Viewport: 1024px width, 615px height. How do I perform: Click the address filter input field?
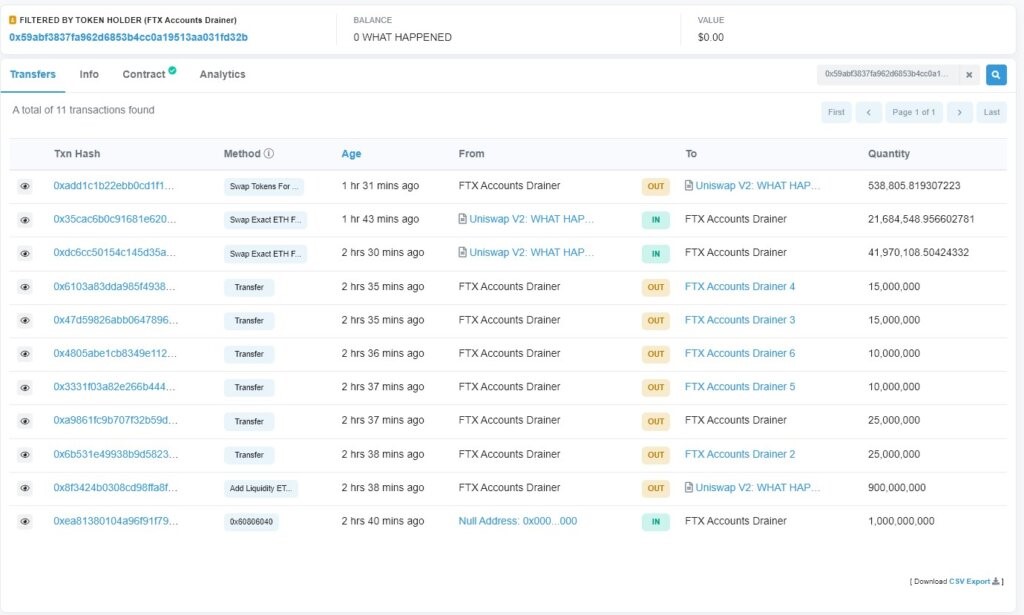click(x=888, y=74)
